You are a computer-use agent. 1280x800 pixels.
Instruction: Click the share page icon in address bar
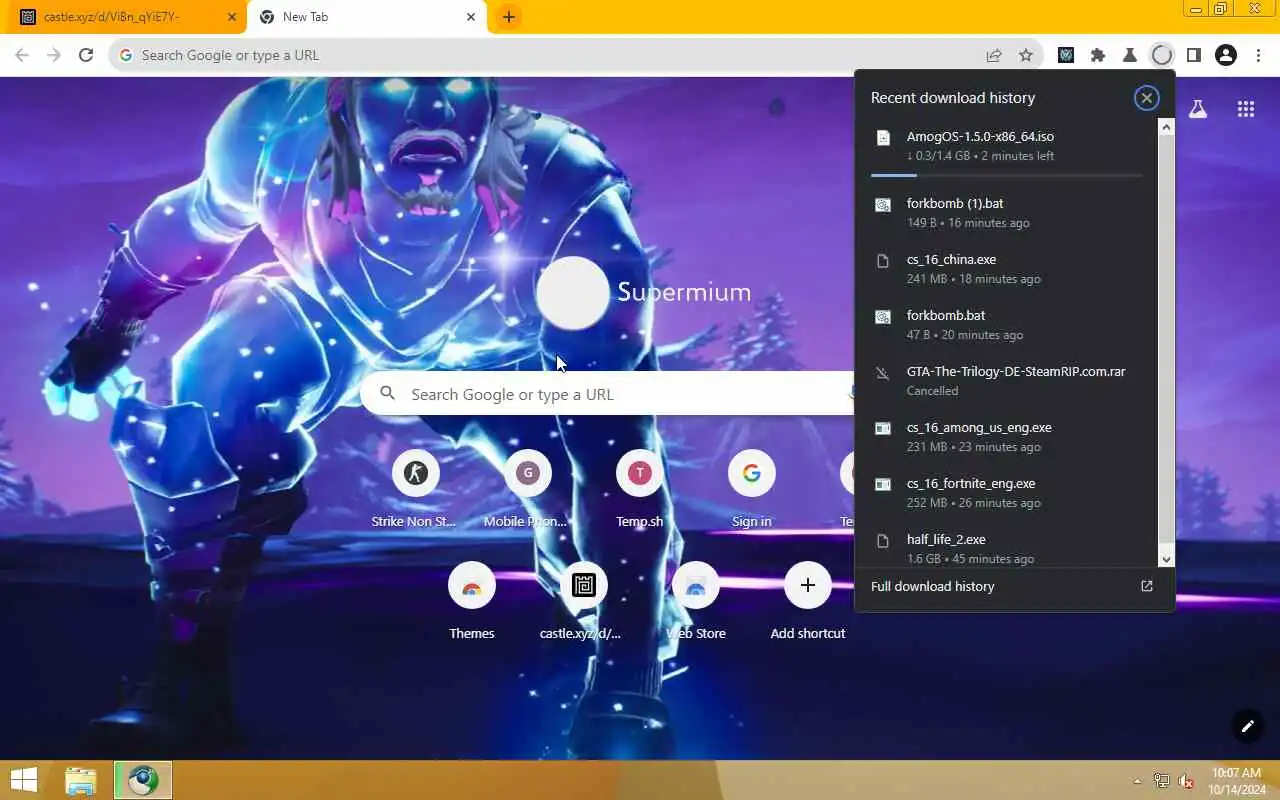point(994,55)
